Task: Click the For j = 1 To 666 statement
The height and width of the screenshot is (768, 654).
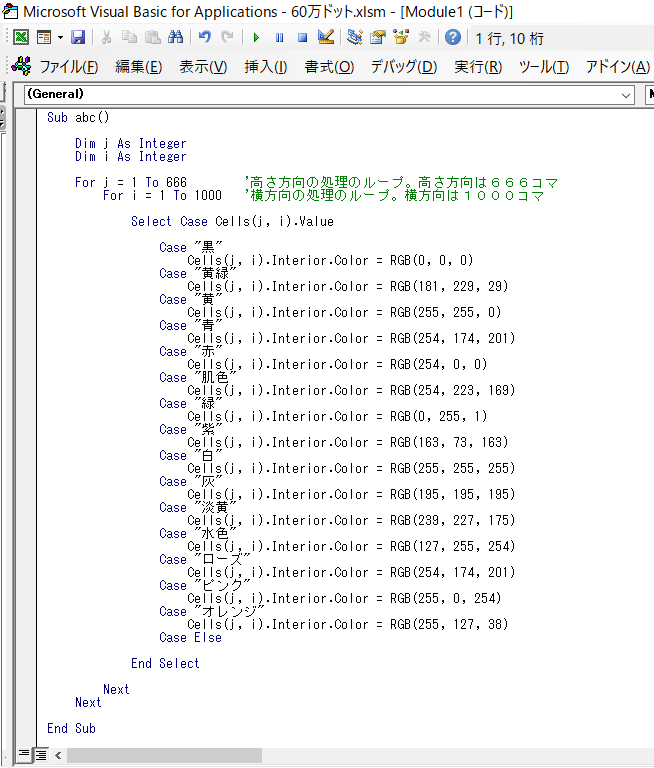Action: 131,183
